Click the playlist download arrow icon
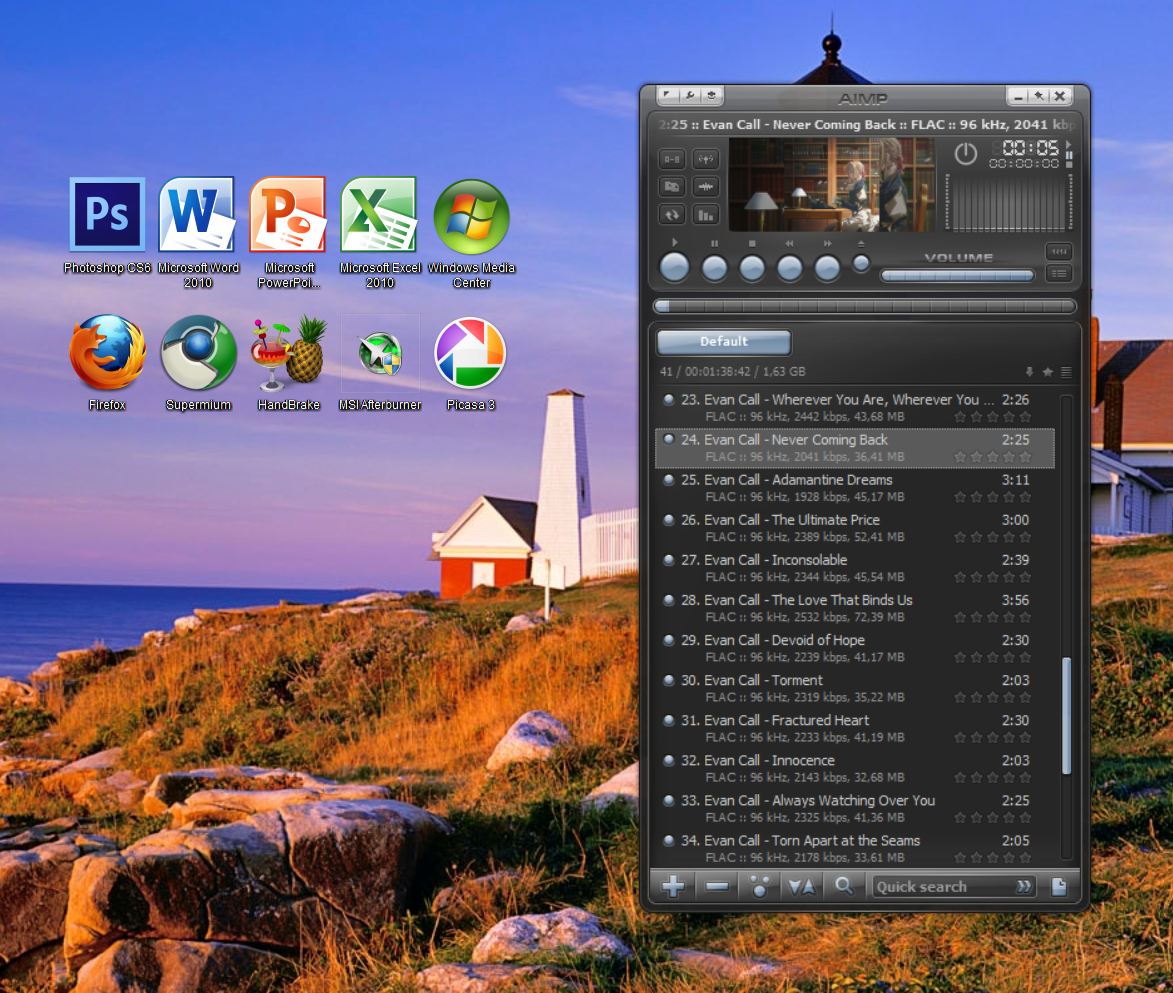 tap(1029, 372)
